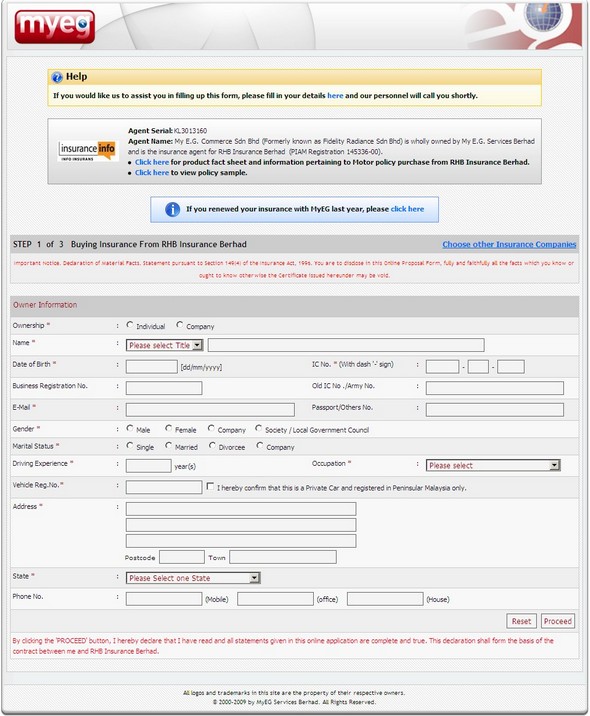Viewport: 590px width, 716px height.
Task: Click the office phone number field
Action: tap(275, 599)
